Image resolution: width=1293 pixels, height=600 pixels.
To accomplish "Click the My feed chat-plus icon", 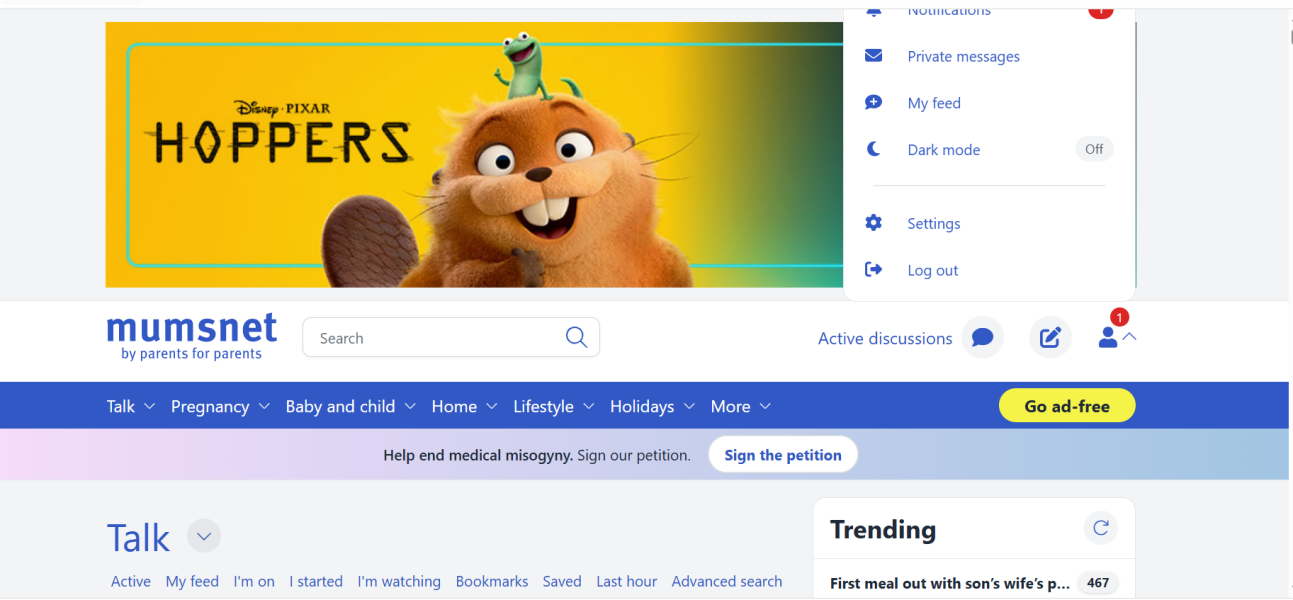I will (x=873, y=103).
